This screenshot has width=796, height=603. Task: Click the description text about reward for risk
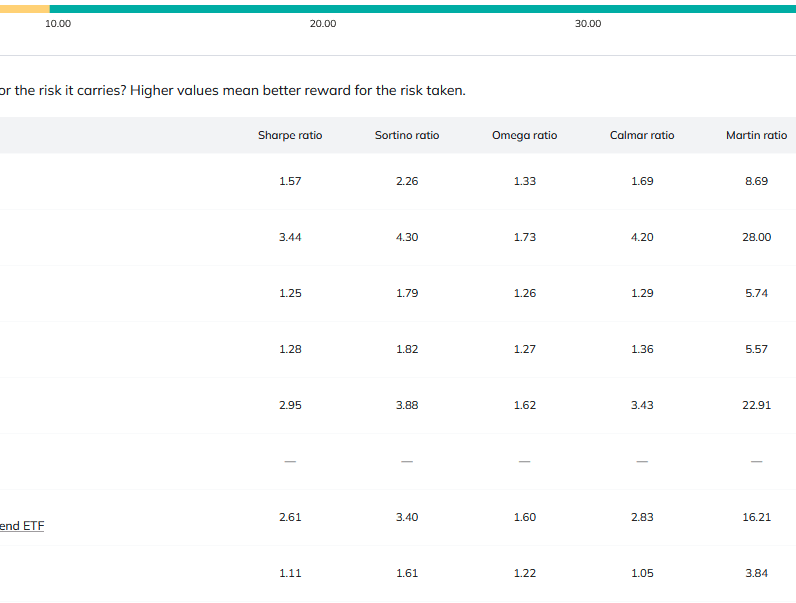pos(232,91)
